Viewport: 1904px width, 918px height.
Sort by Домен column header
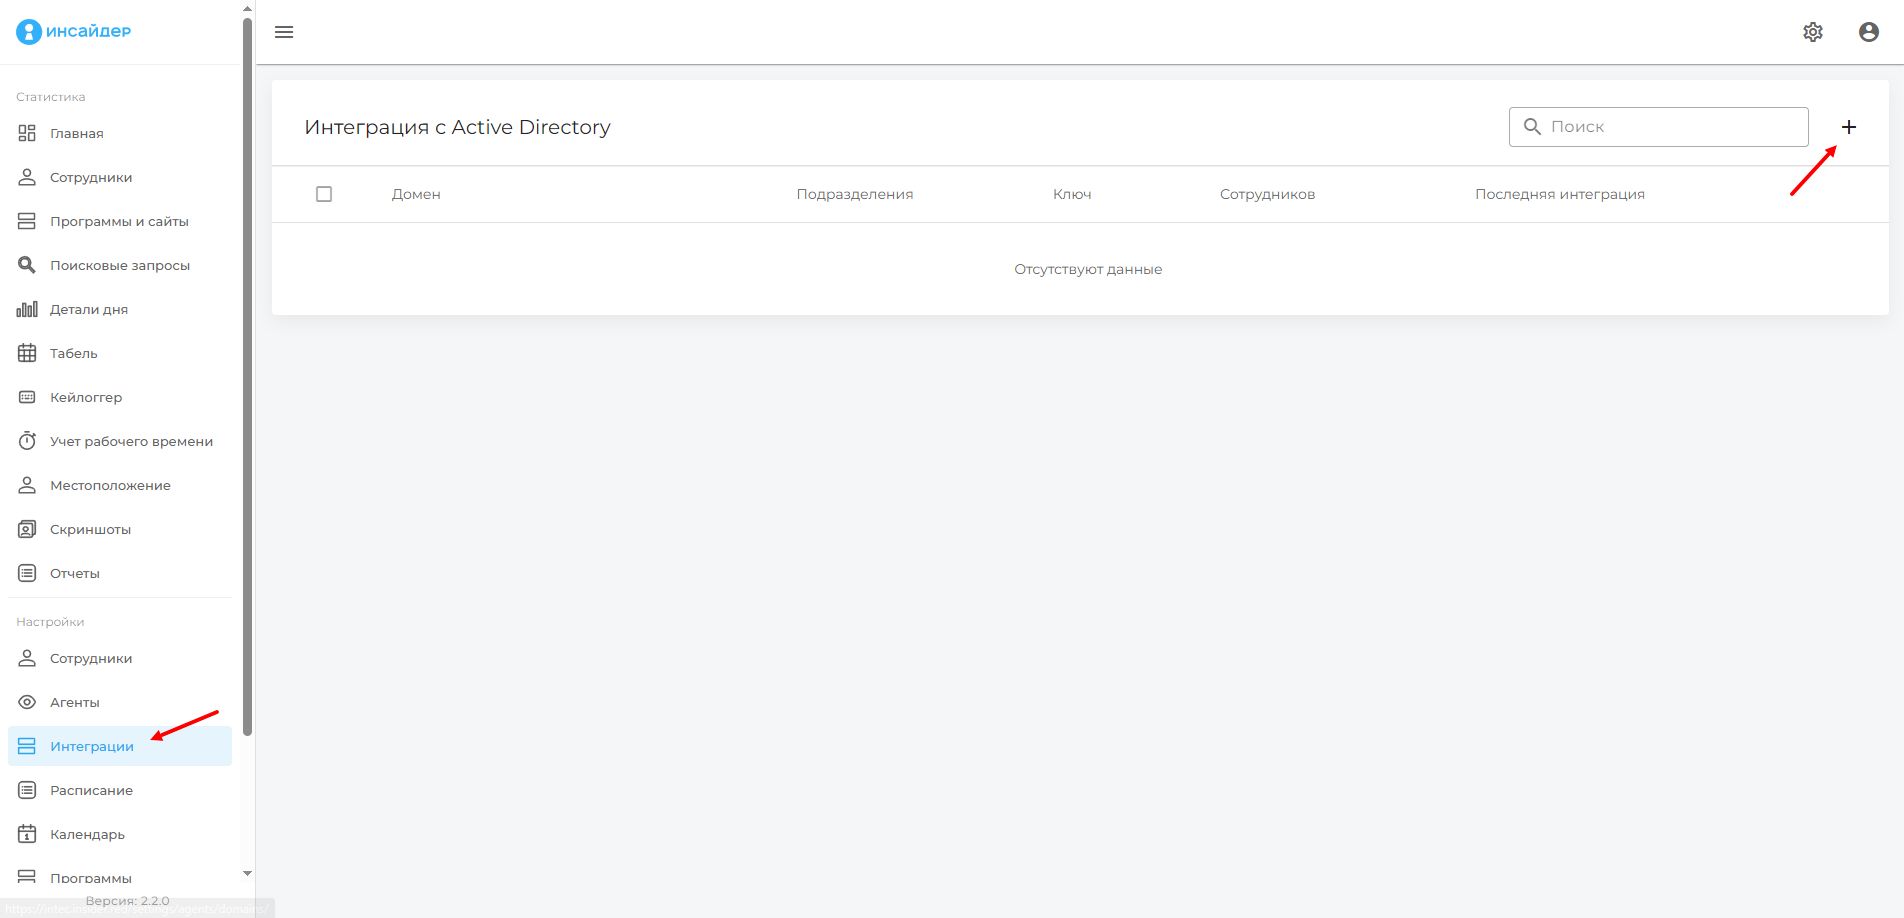pos(416,194)
